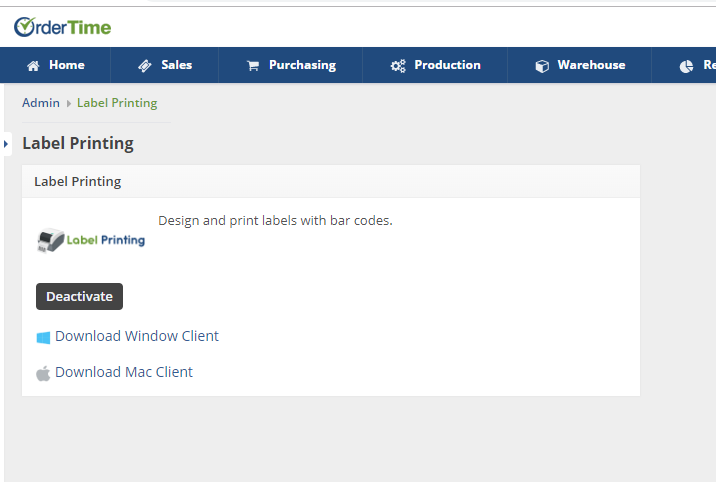Screen dimensions: 716x482
Task: Click the Apple logo icon
Action: click(43, 373)
